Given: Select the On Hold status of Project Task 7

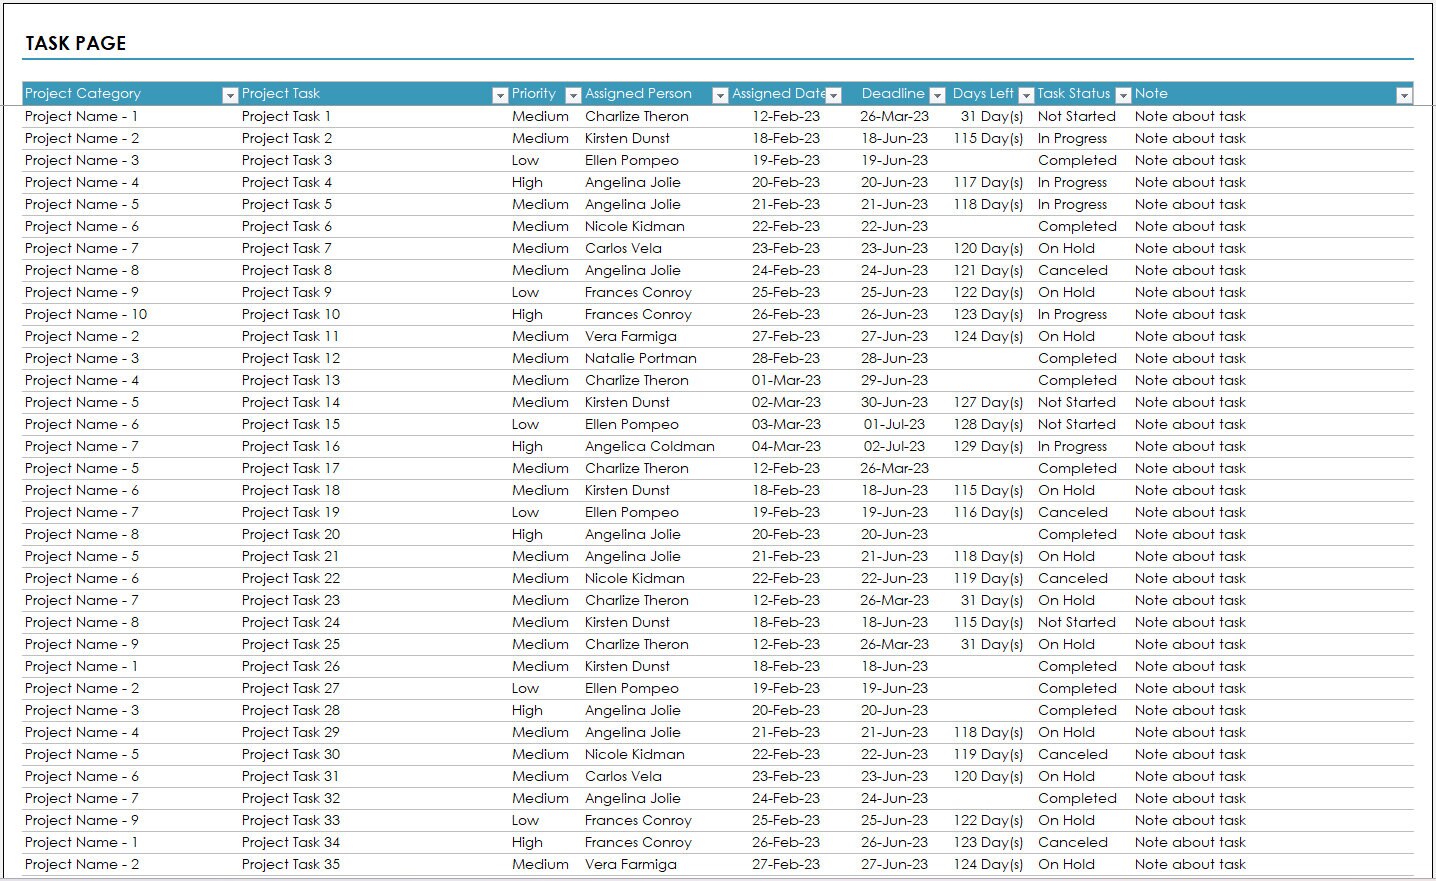Looking at the screenshot, I should [1066, 248].
